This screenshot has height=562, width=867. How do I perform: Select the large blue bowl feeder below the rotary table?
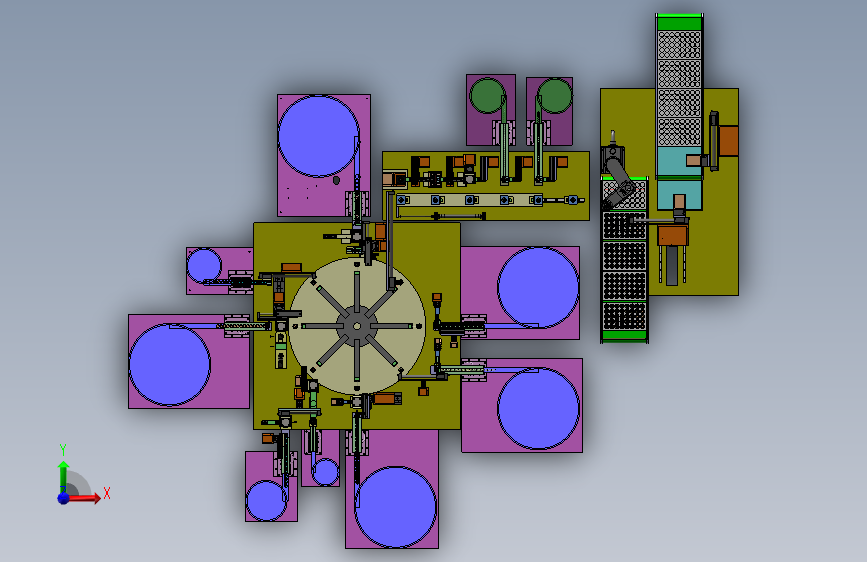point(395,507)
